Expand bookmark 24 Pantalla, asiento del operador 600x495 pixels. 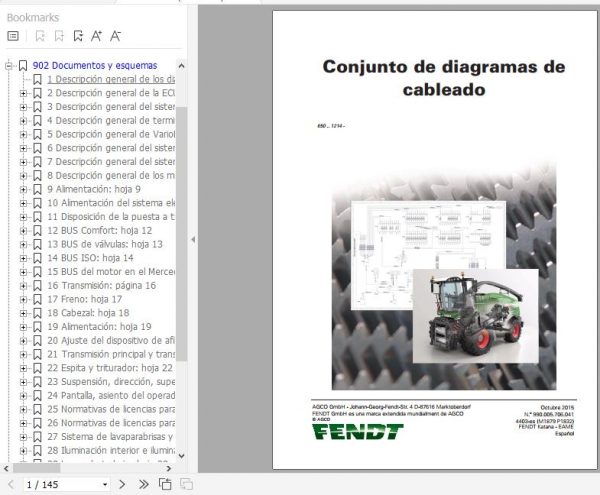[23, 396]
